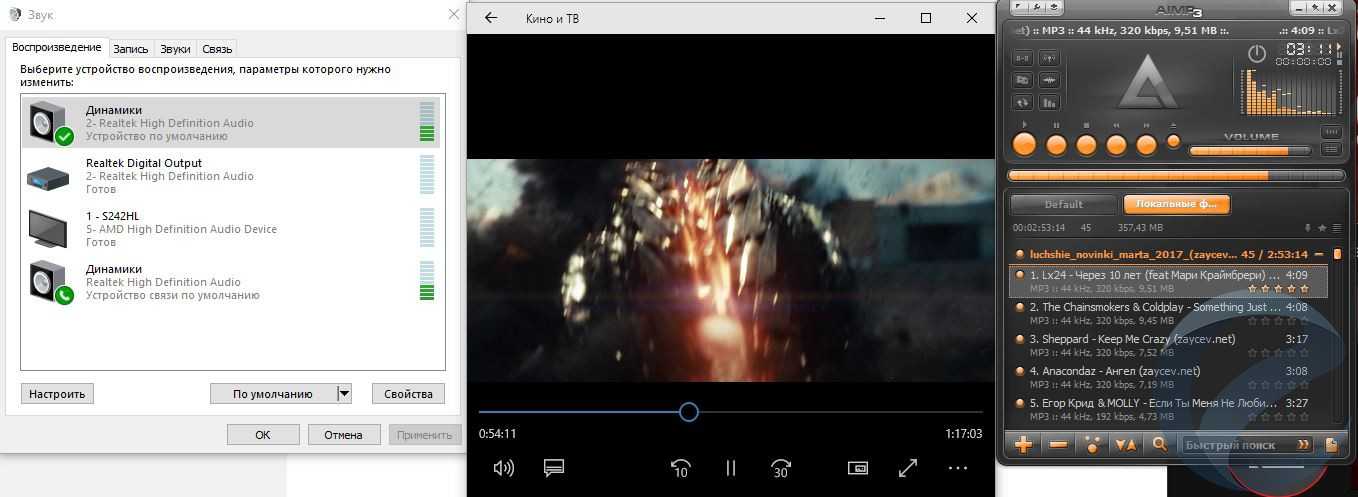Skip back 10 seconds in the video
The image size is (1358, 497).
point(681,468)
